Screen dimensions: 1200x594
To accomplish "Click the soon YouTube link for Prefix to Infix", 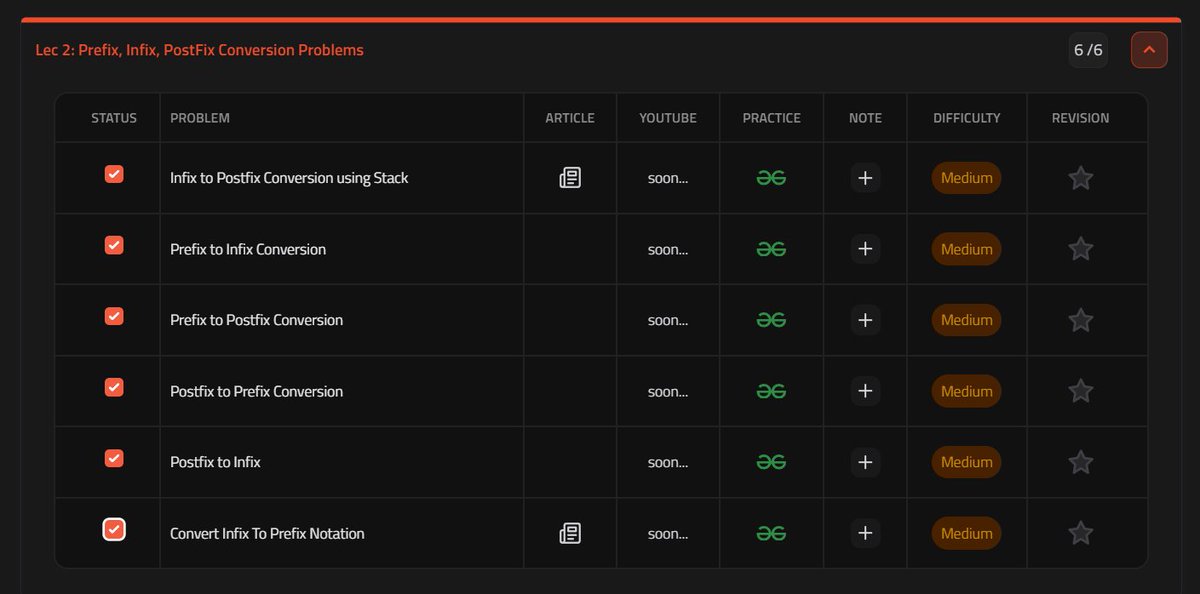I will [666, 249].
